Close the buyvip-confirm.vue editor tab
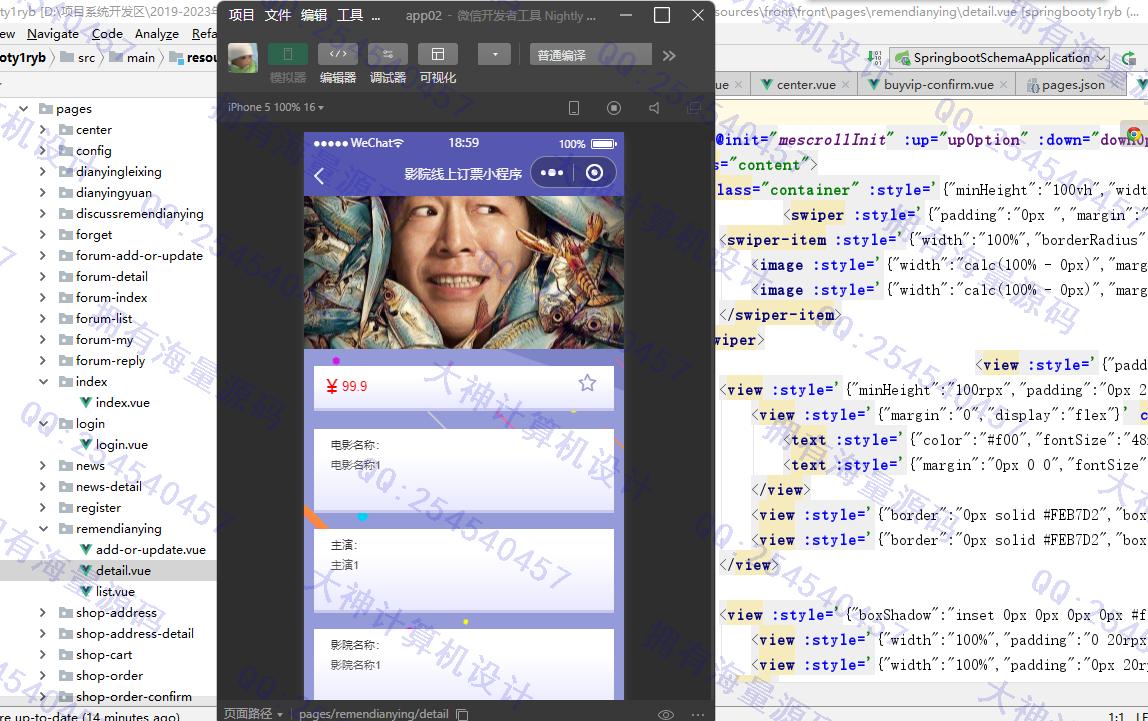 [x=1004, y=85]
